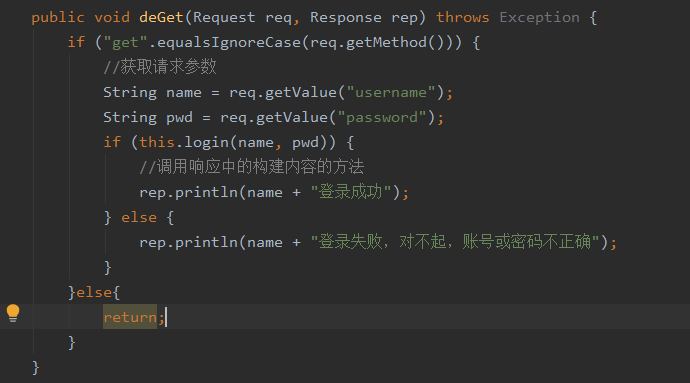690x383 pixels.
Task: Click the "username" string literal
Action: pos(391,92)
